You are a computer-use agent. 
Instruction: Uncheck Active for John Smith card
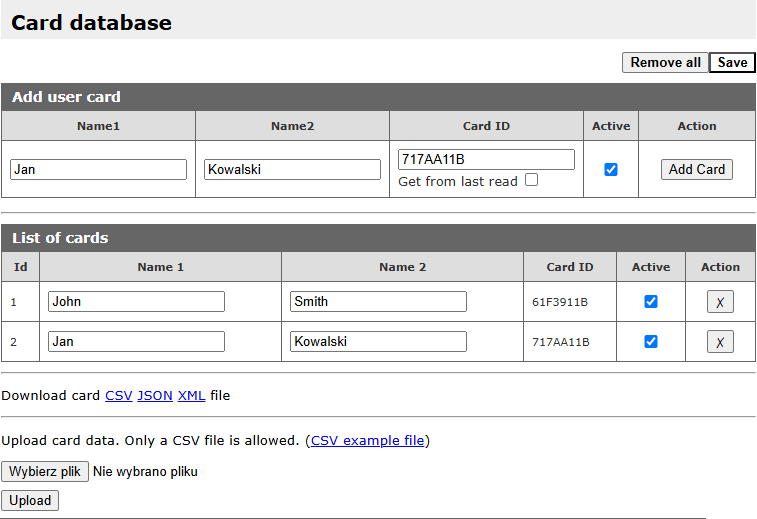coord(651,302)
